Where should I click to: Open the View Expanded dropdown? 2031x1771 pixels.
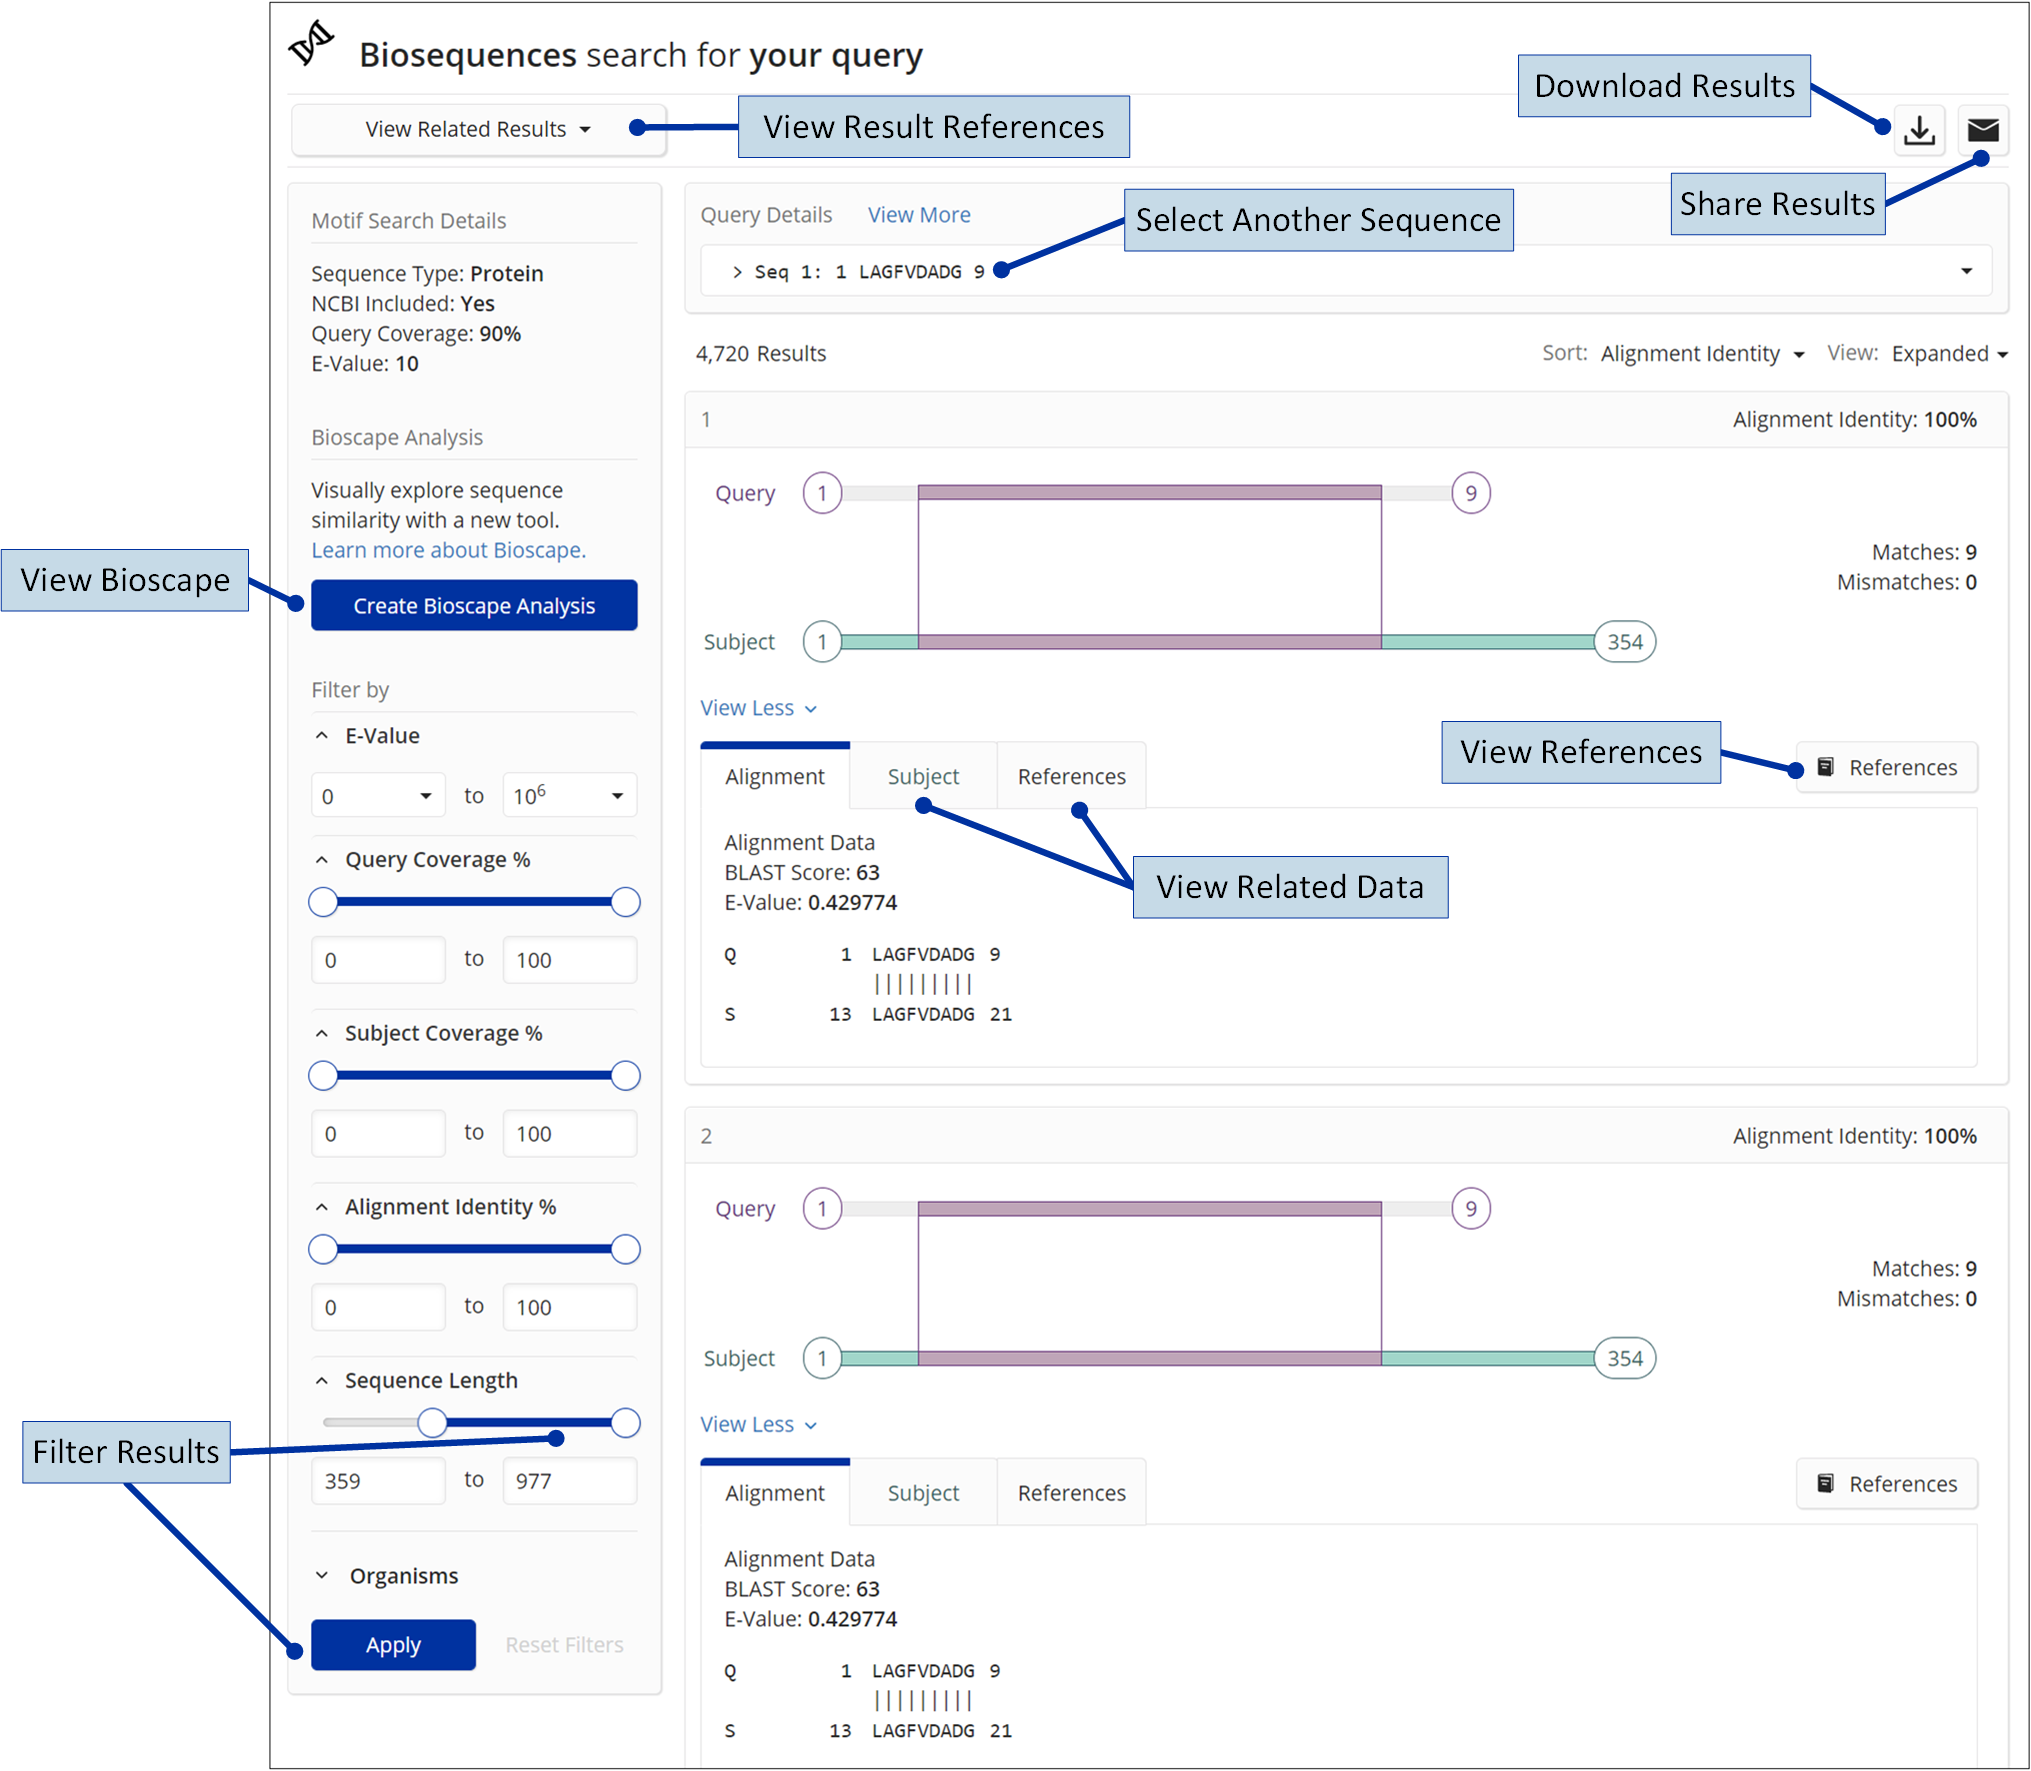coord(1949,354)
